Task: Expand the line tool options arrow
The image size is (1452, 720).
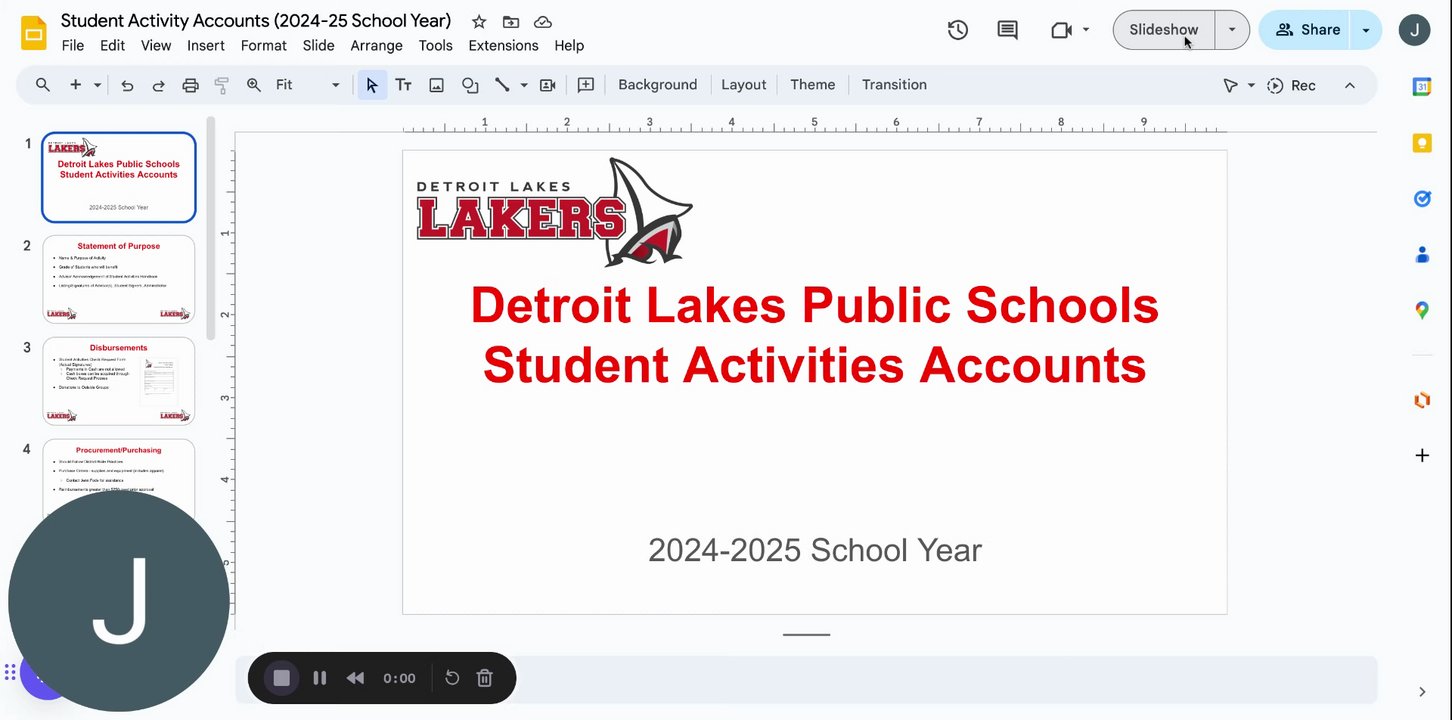Action: tap(524, 85)
